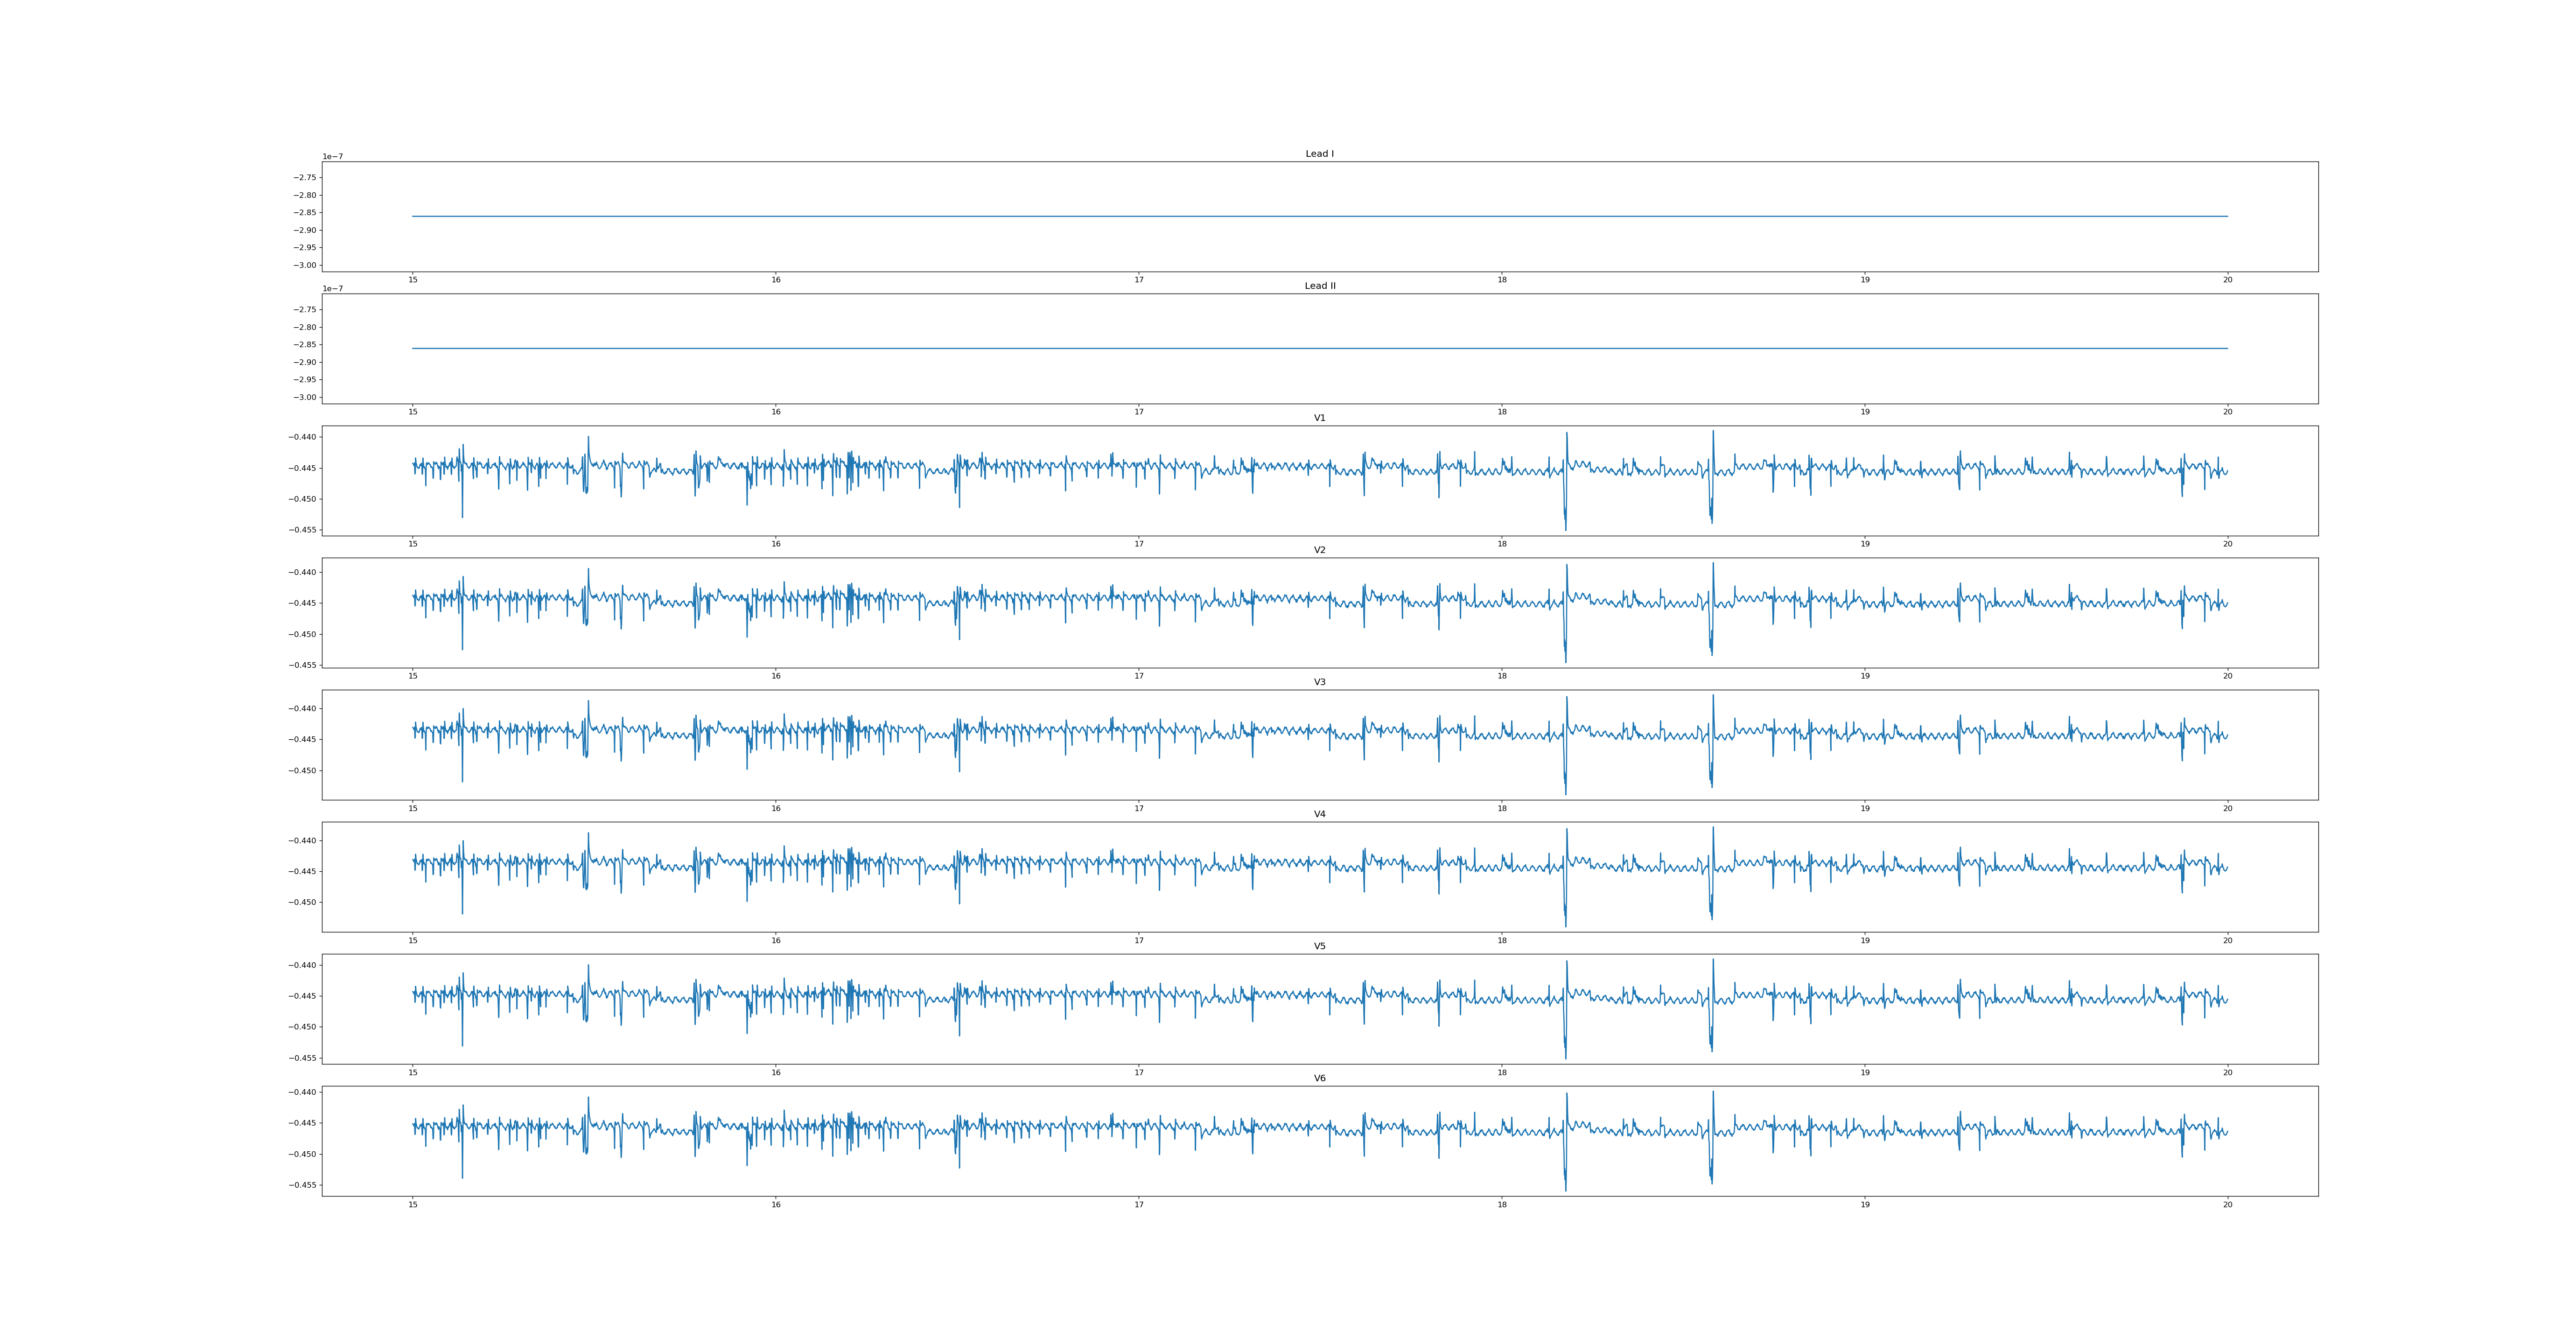Viewport: 2576px width, 1344px height.
Task: Click the −3.00 y-axis tick on Lead II plot
Action: 305,397
